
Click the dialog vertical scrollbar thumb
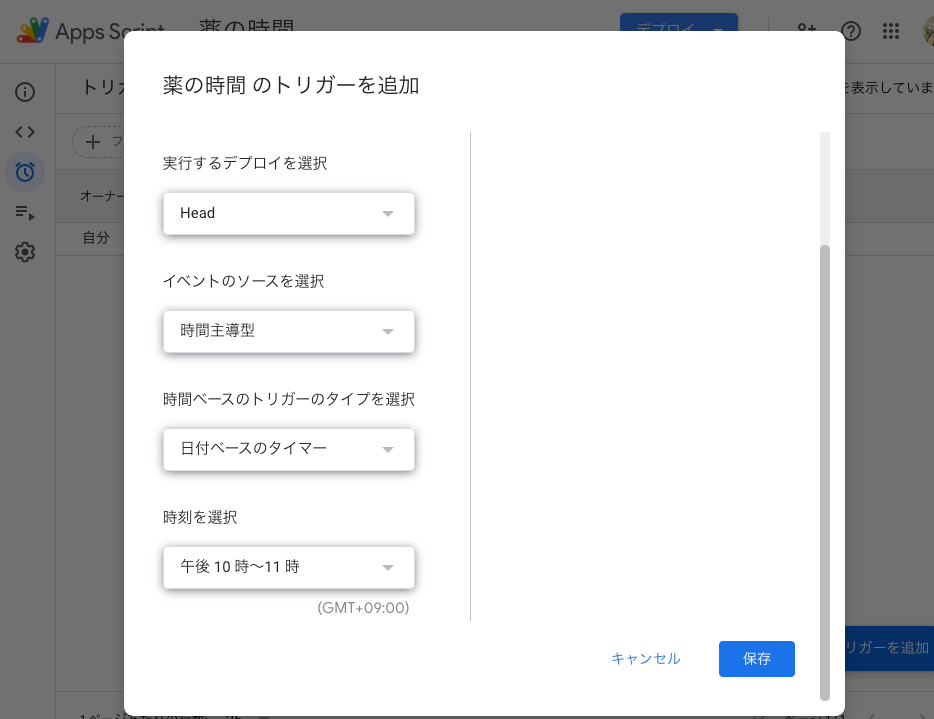click(x=825, y=472)
